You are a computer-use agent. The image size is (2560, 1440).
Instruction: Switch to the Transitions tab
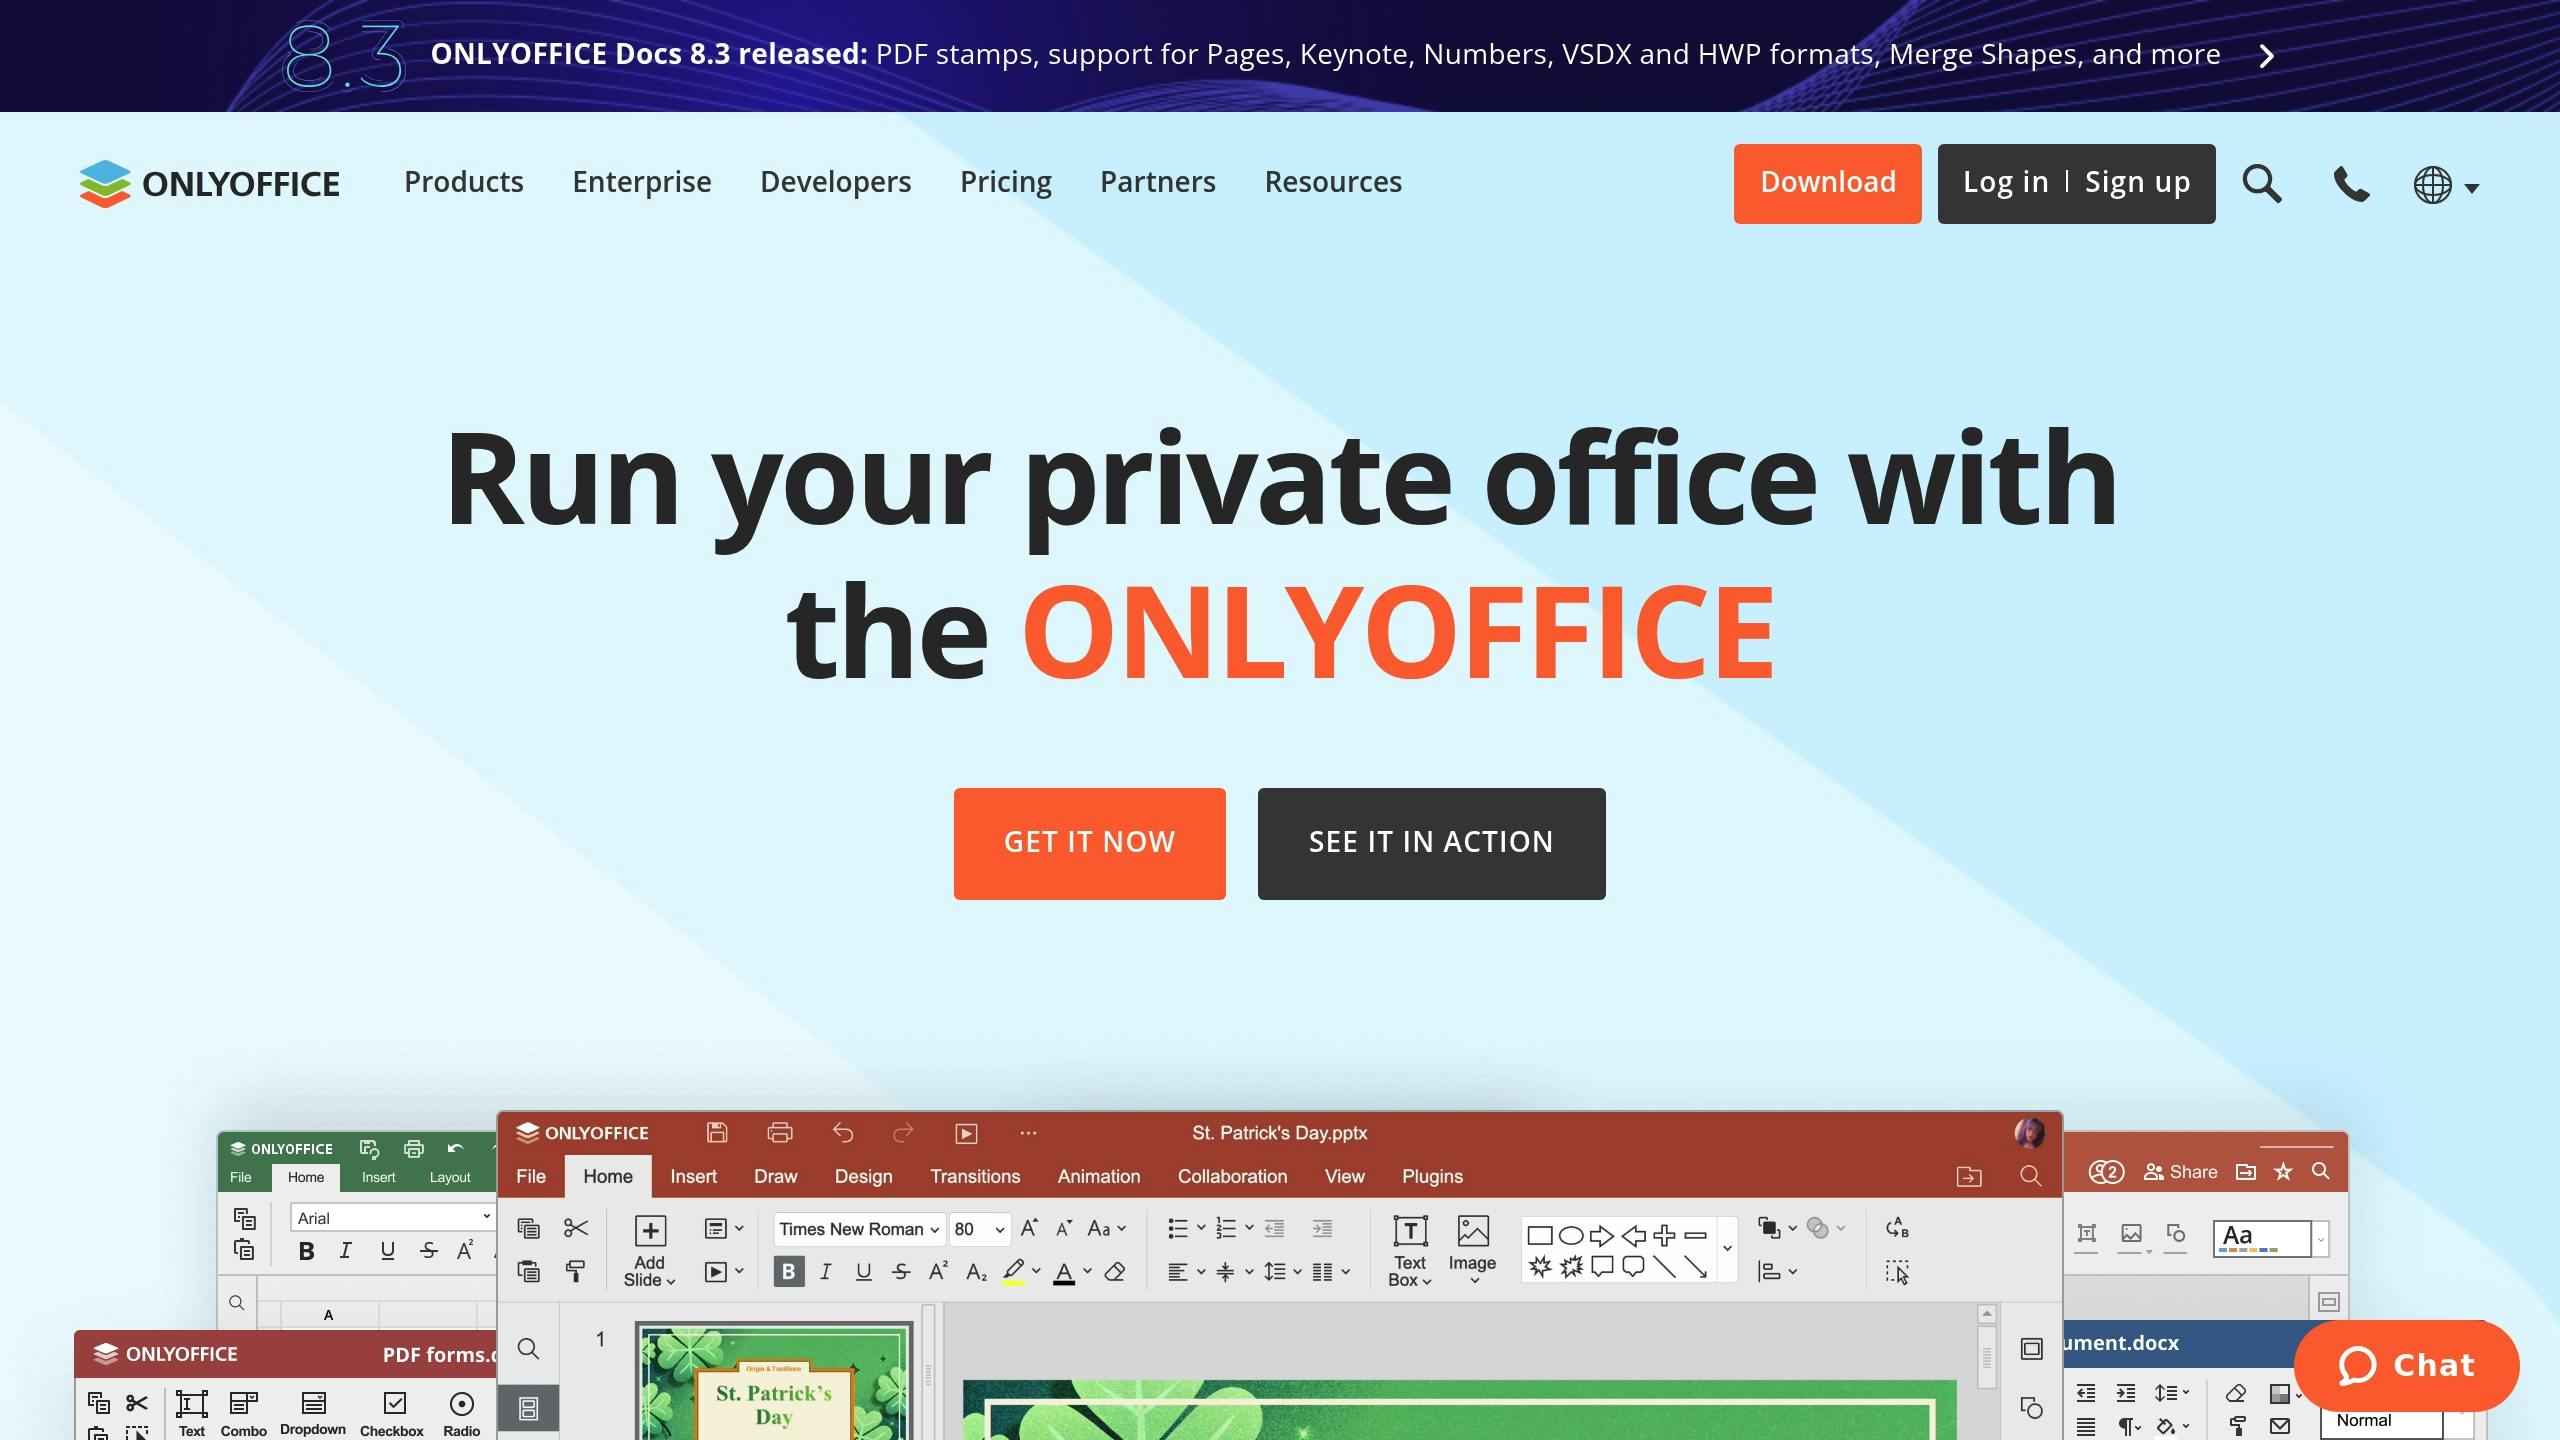[x=975, y=1176]
